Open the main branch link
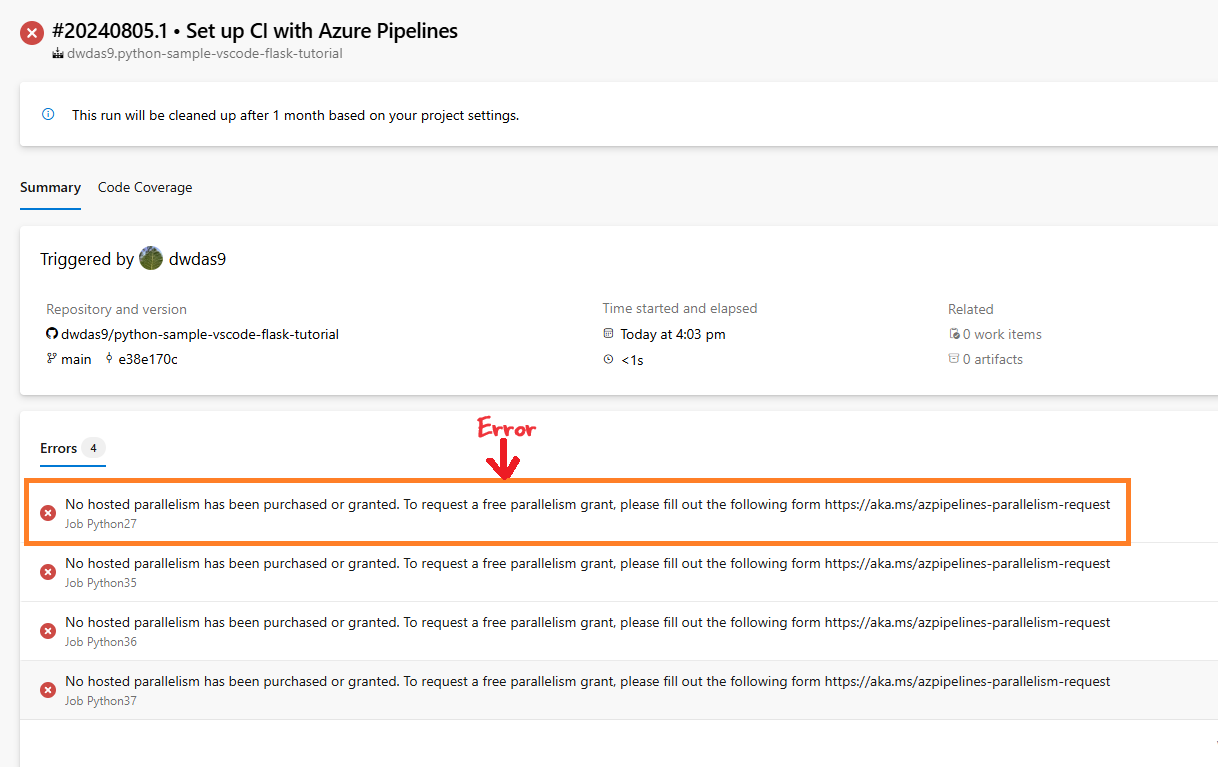 [x=76, y=359]
